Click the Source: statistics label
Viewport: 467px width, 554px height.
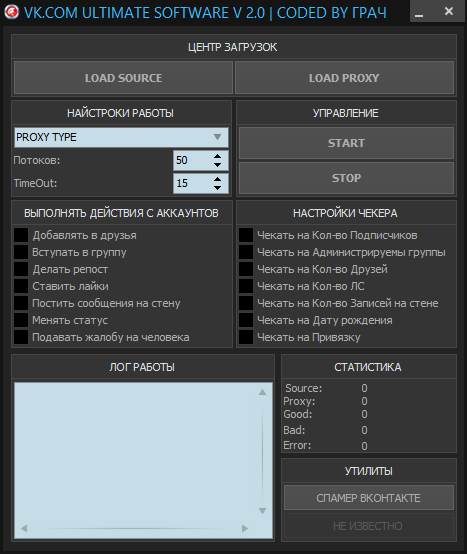tap(303, 388)
